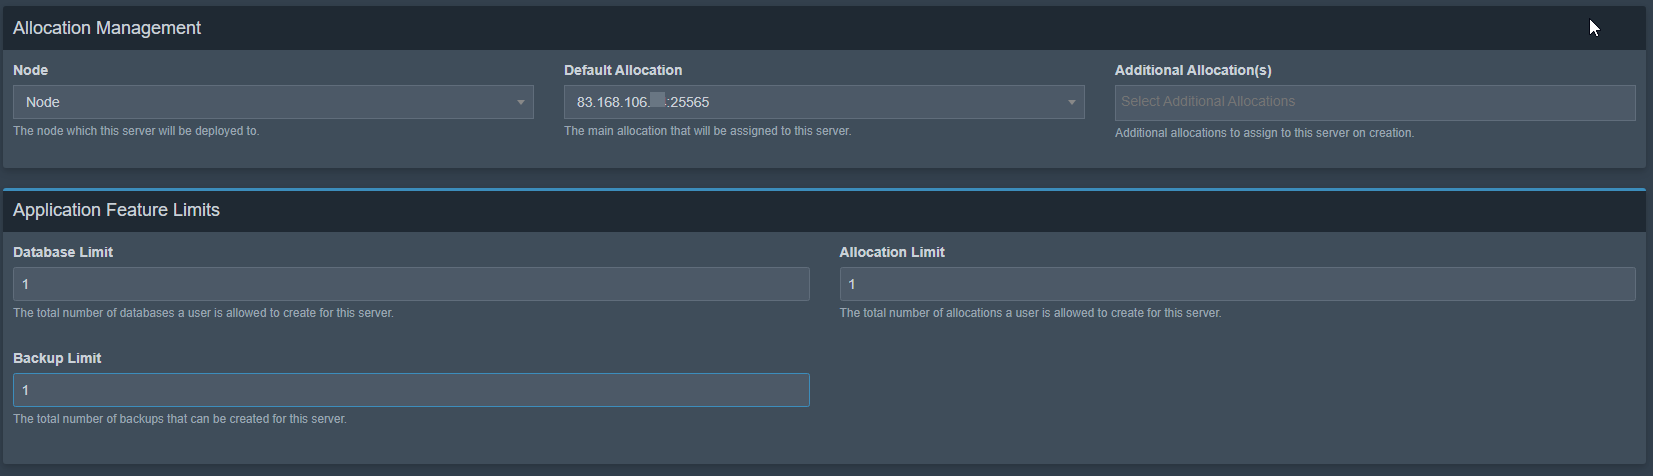Click the "Additional Allocation(s)" field label

pos(1192,70)
